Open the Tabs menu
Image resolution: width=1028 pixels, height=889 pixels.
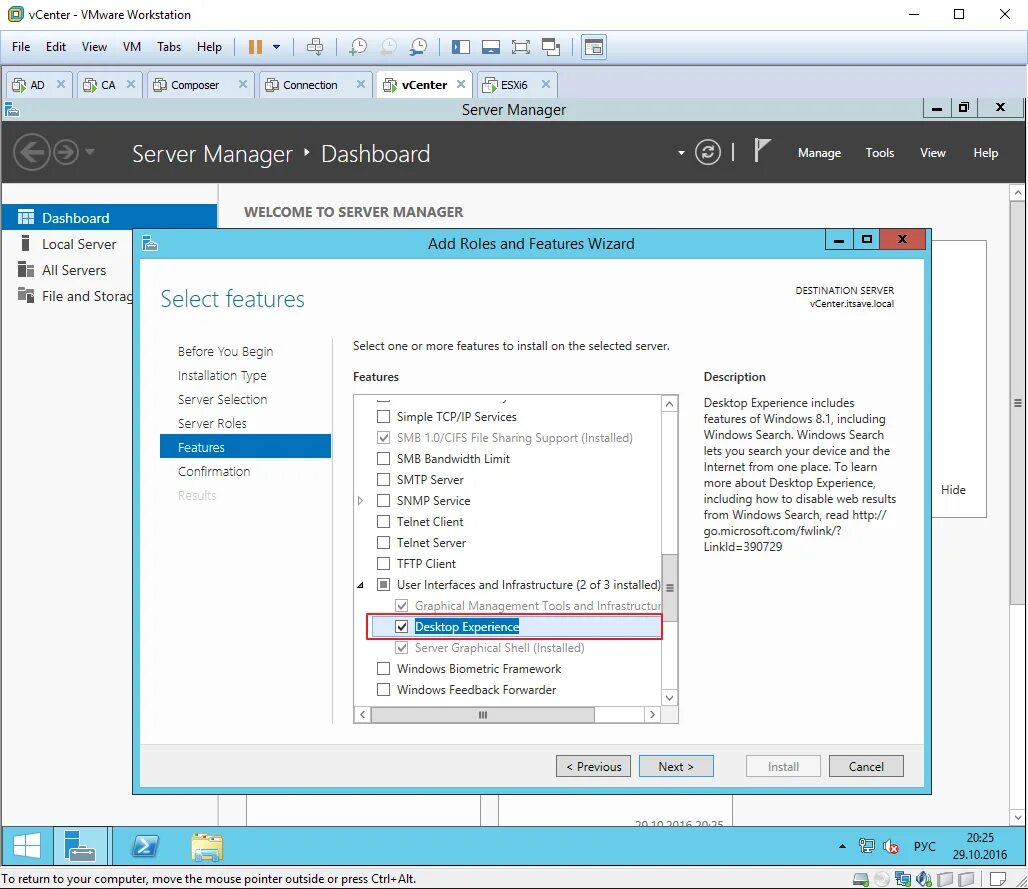point(168,47)
